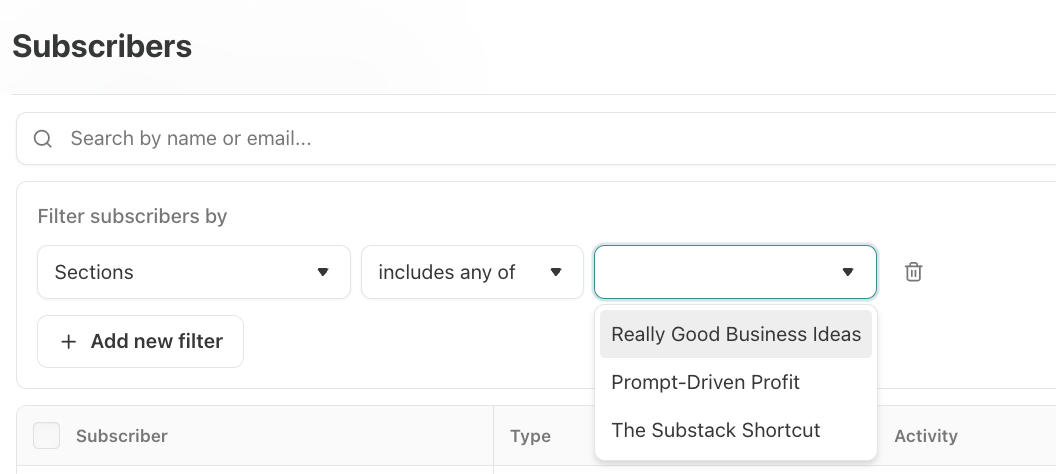Click the Activity column header

click(925, 436)
